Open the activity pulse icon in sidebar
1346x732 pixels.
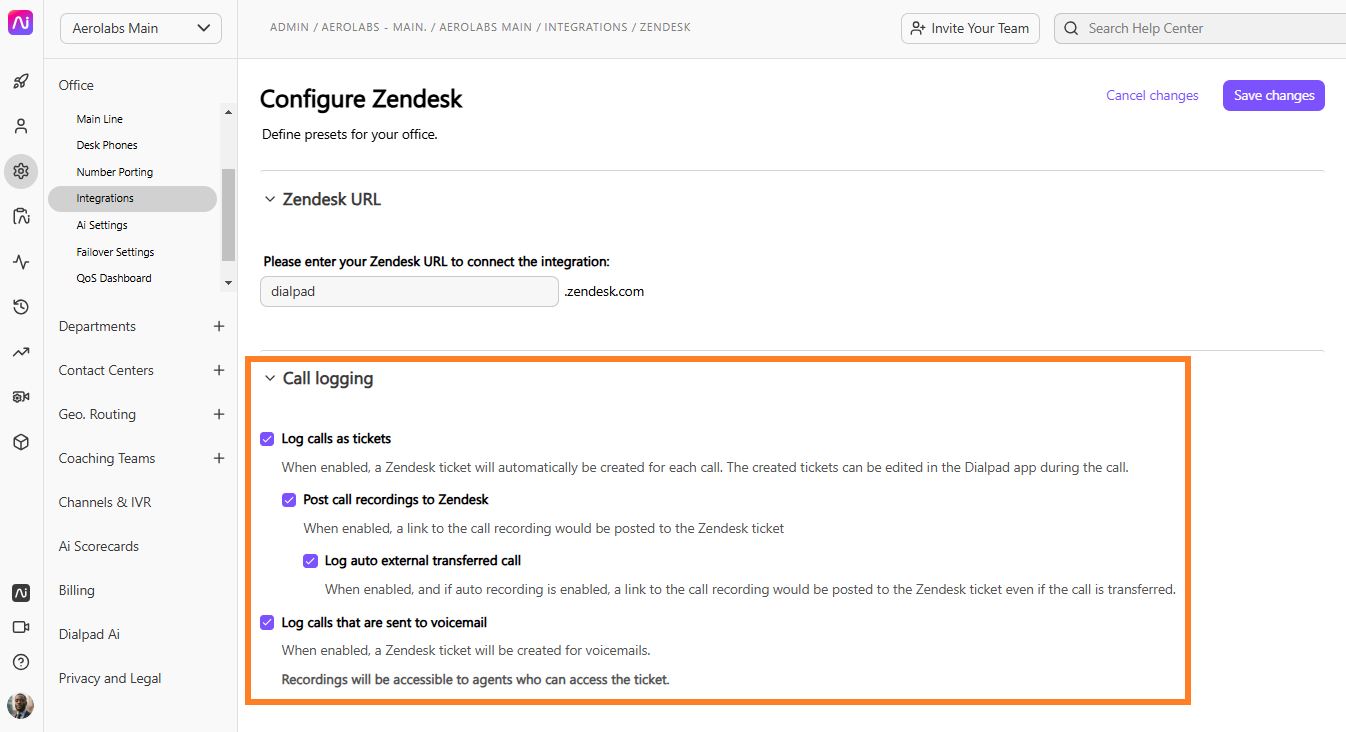coord(21,262)
